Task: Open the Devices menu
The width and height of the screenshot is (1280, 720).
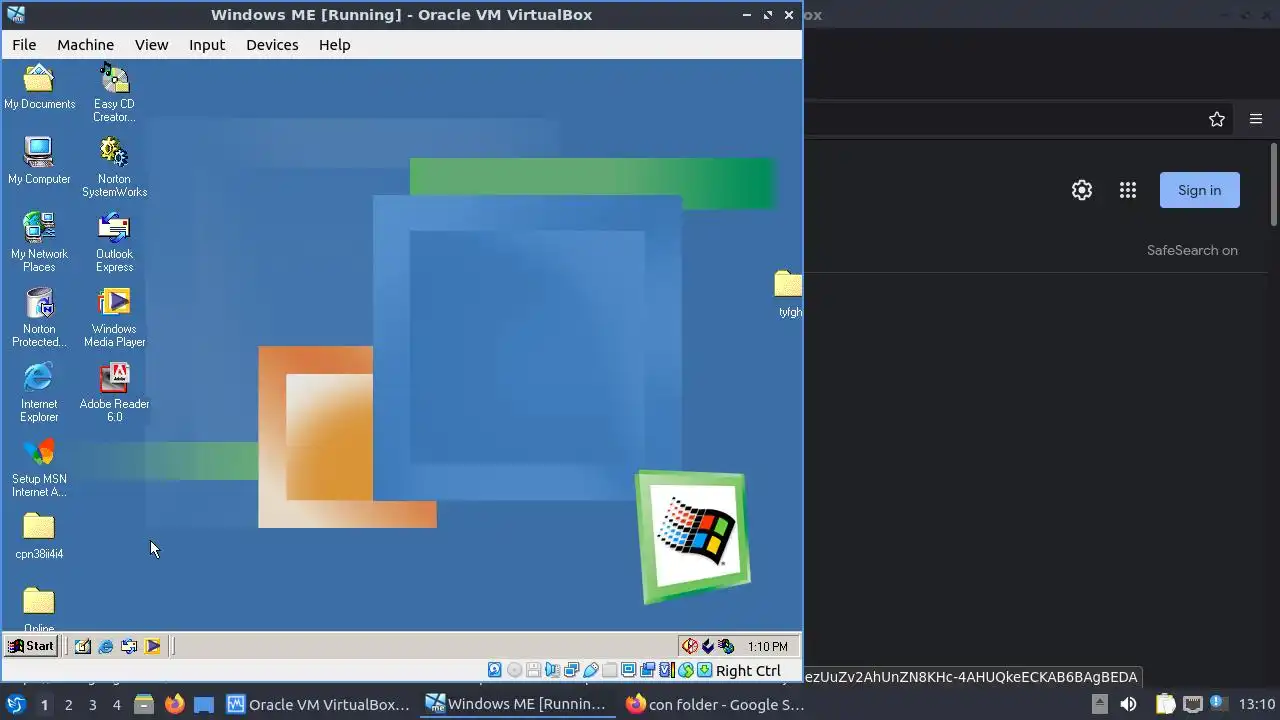Action: 272,45
